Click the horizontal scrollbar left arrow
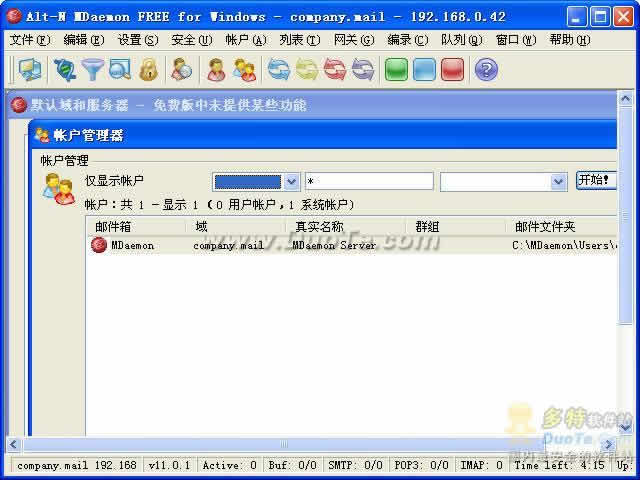 pos(13,444)
